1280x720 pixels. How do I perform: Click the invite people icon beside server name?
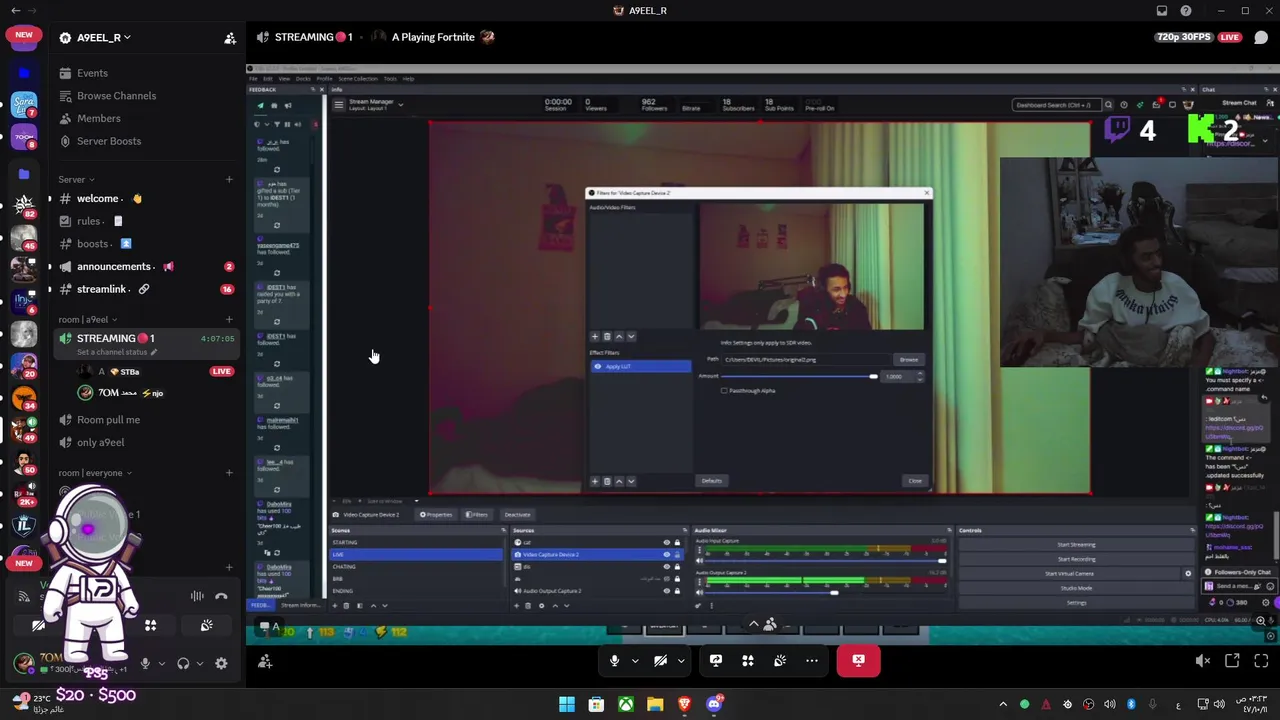pos(230,38)
